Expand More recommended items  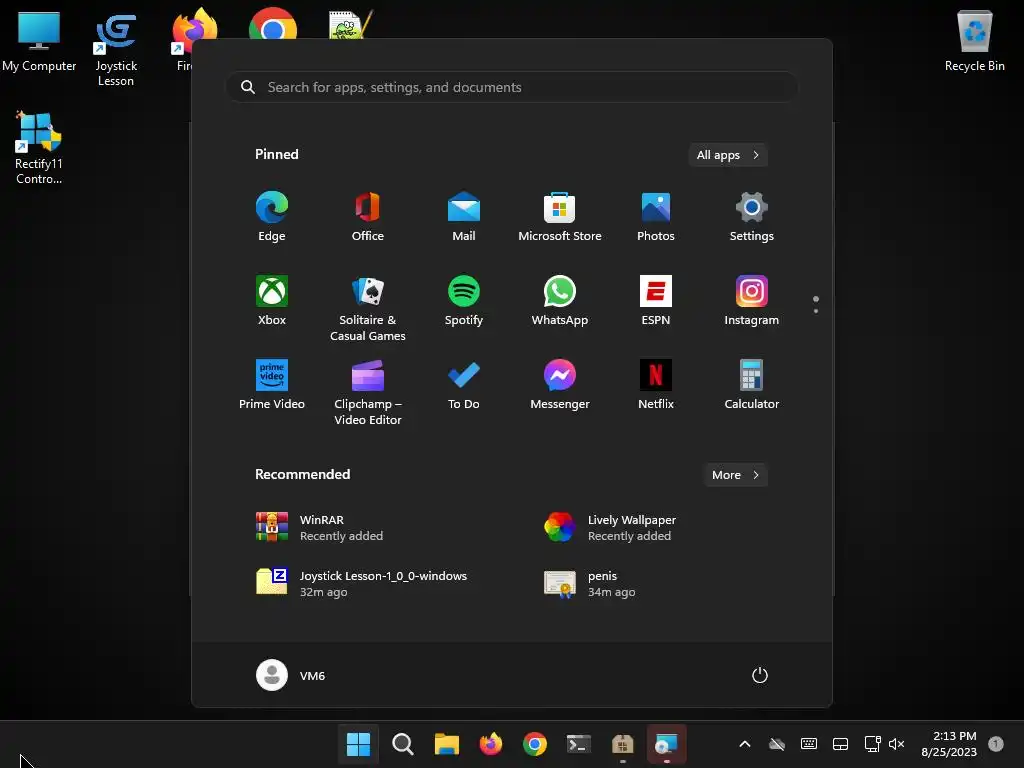[735, 475]
